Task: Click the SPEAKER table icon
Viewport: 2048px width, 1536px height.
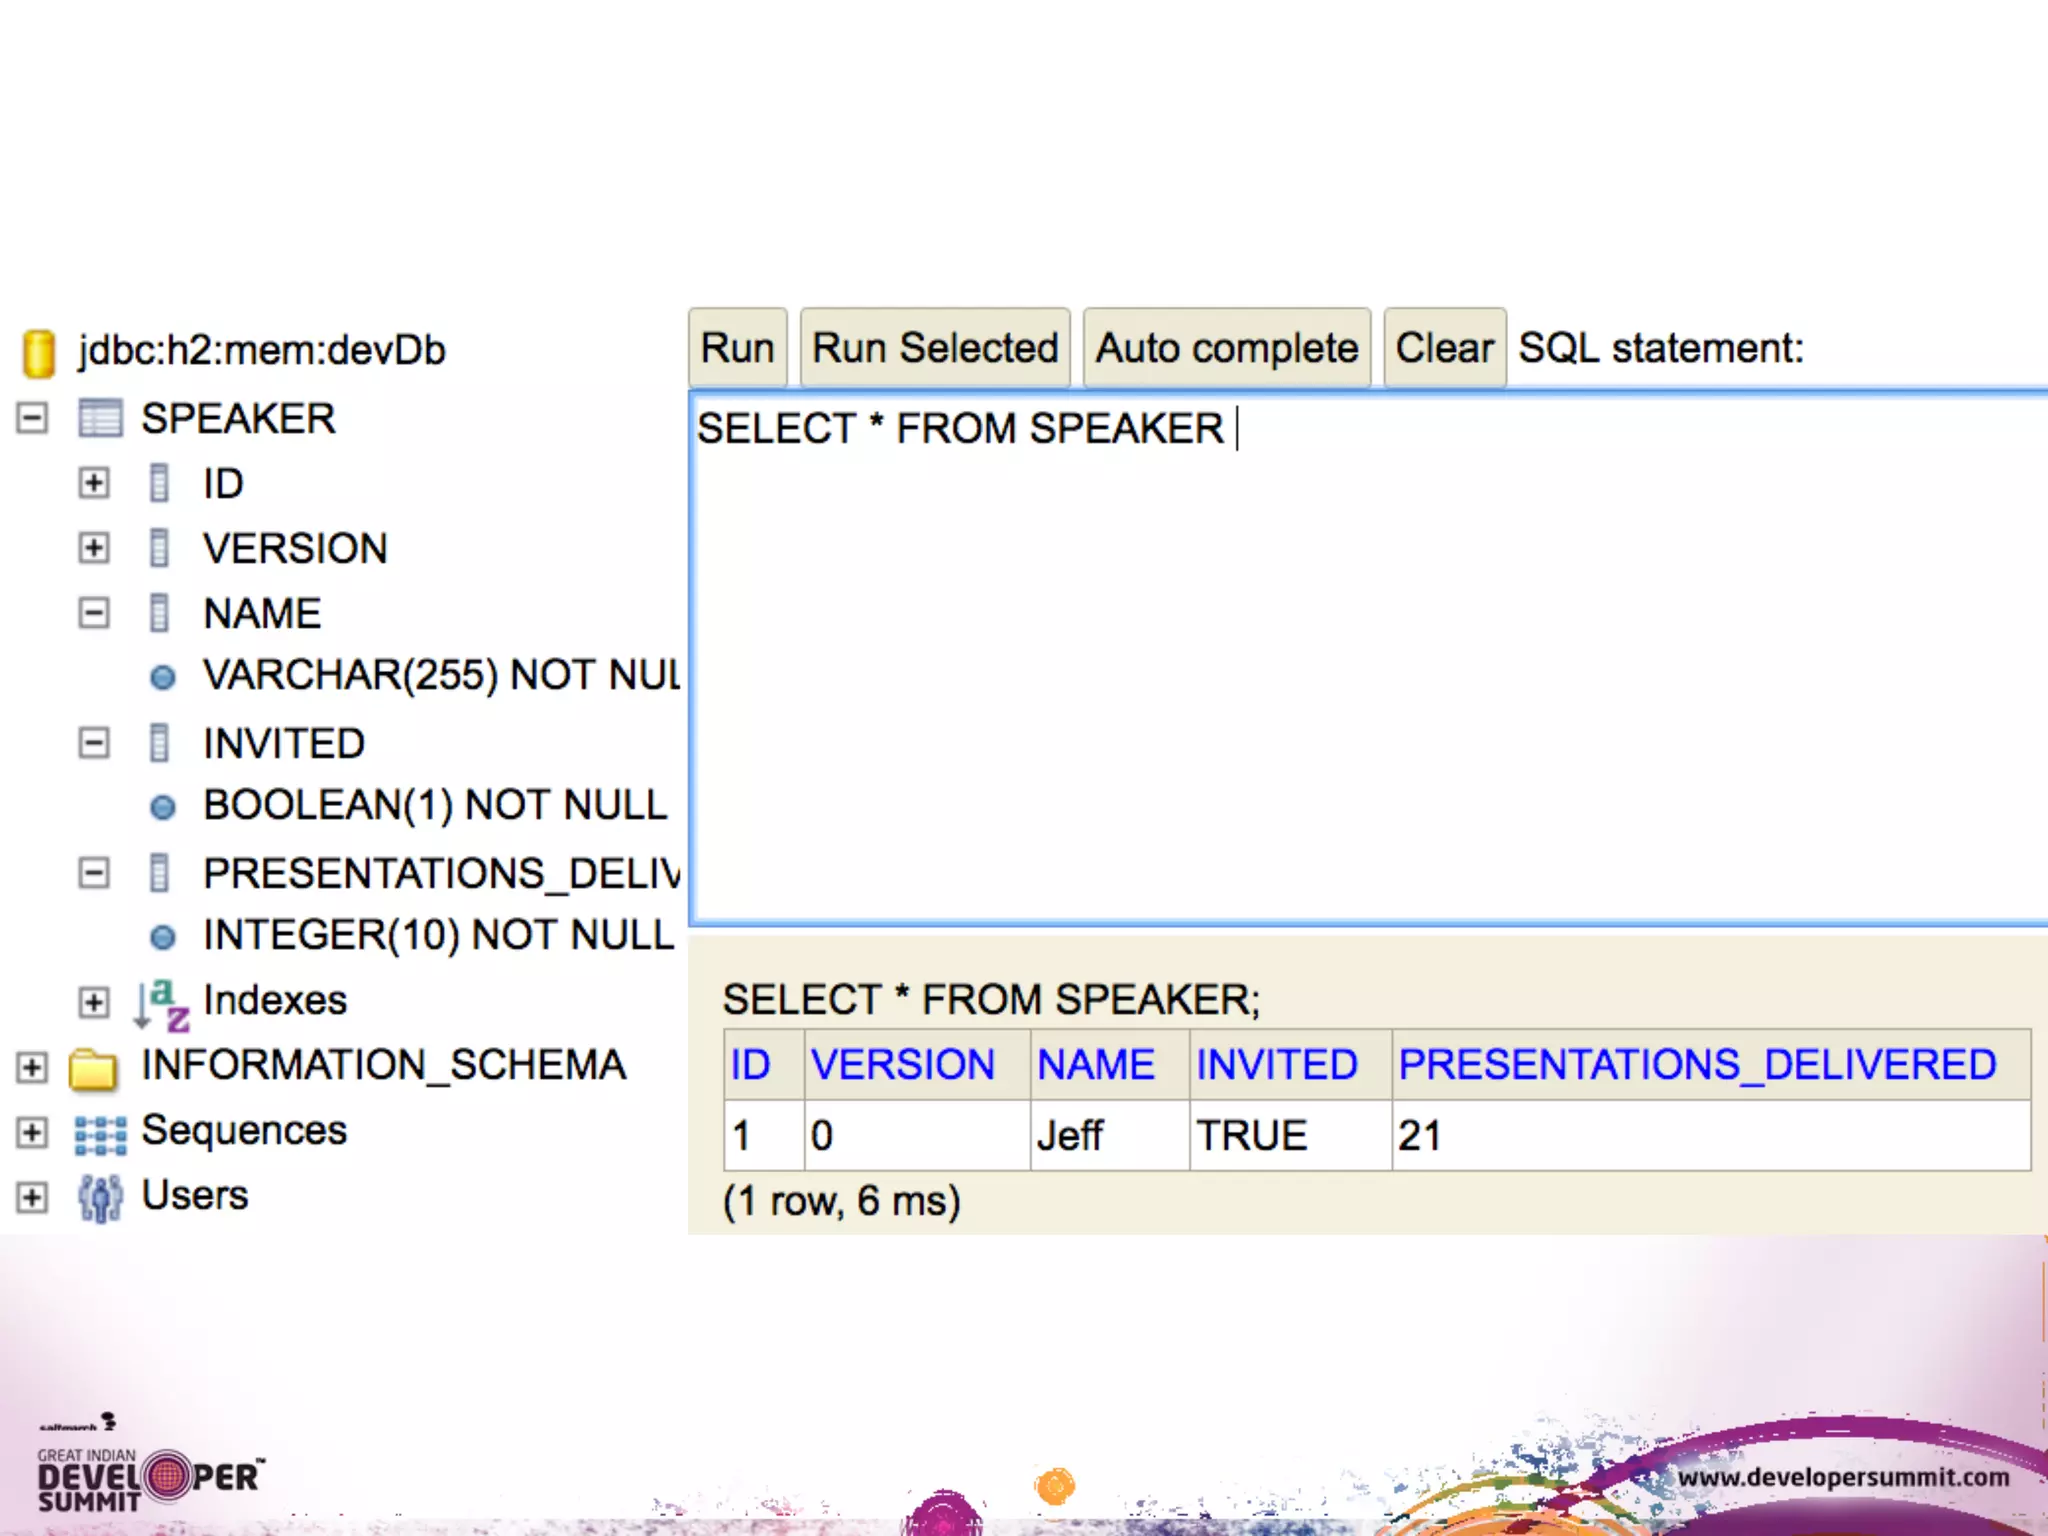Action: point(100,418)
